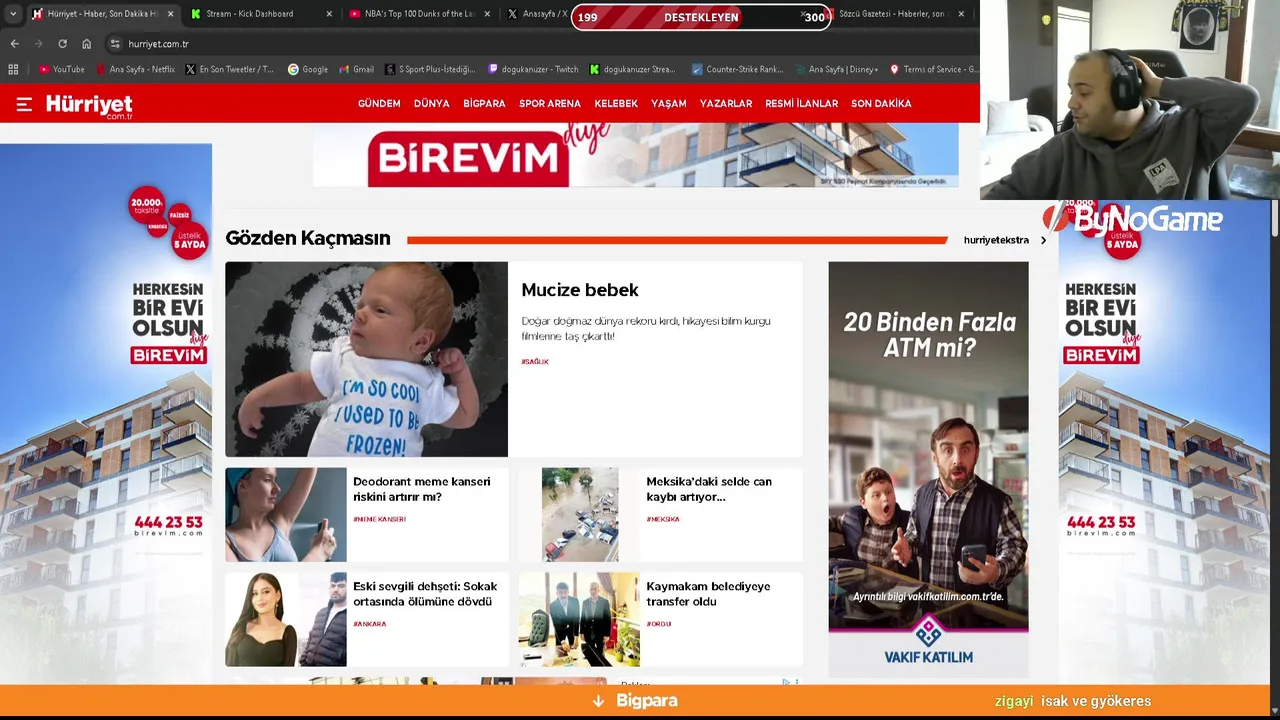Close the Hürriyet browser tab
The image size is (1280, 720).
tap(170, 14)
